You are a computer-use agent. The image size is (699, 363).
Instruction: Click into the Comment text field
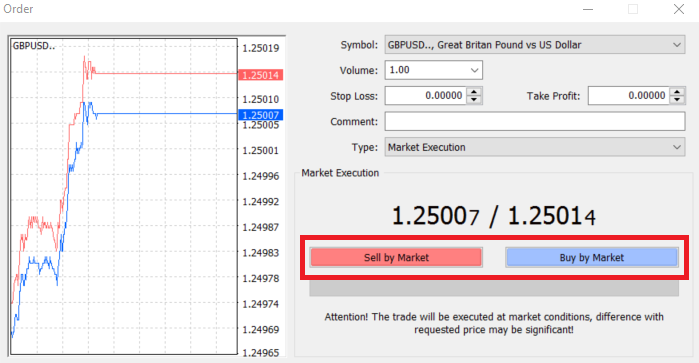535,121
